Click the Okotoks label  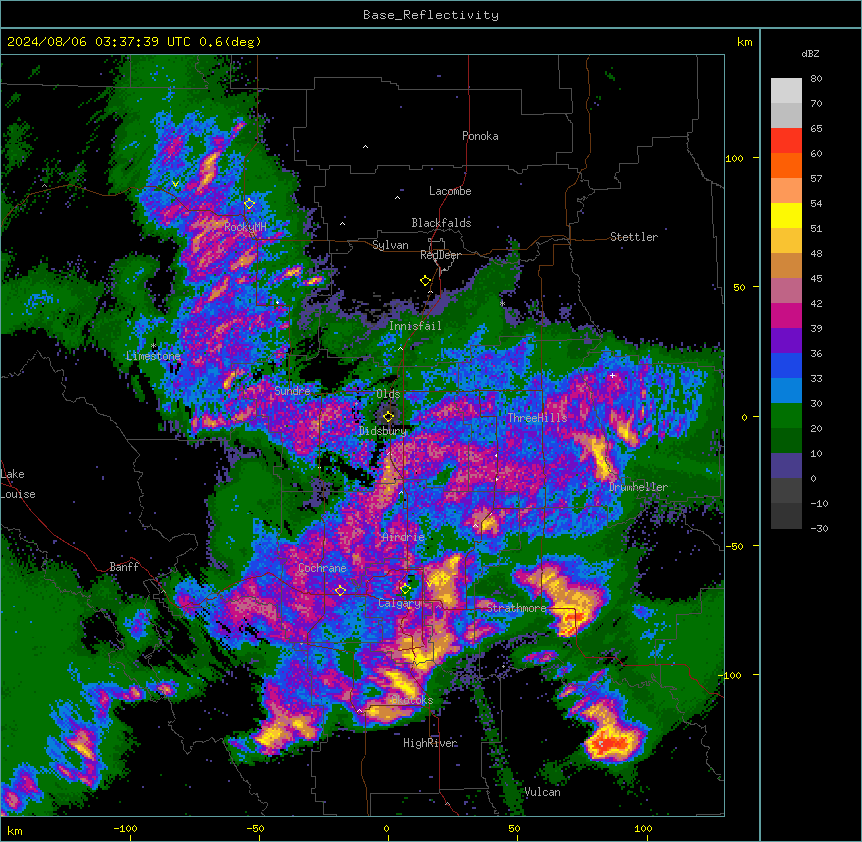(x=412, y=700)
